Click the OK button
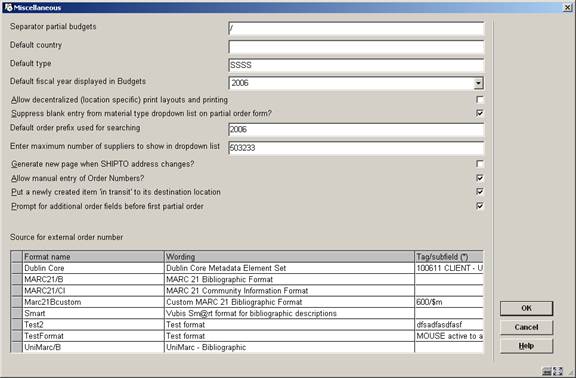The height and width of the screenshot is (378, 576). (526, 308)
